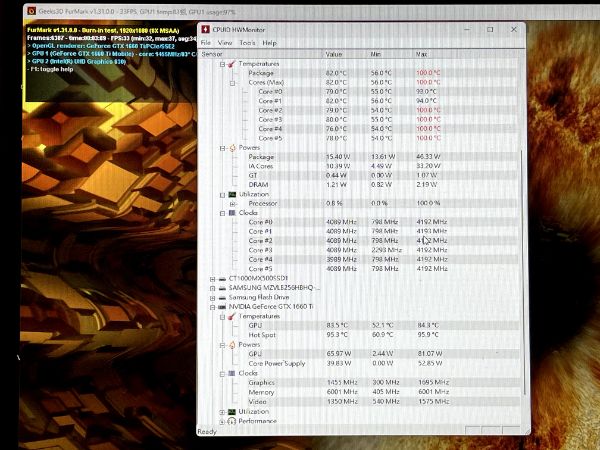Collapse the CPU Utilization section
Viewport: 600px width, 450px height.
[x=222, y=195]
